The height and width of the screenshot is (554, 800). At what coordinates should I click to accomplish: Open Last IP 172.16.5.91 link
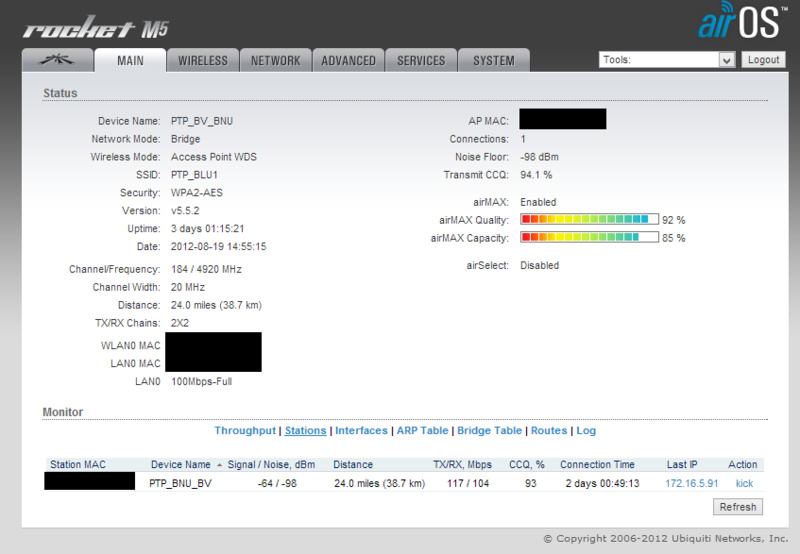691,483
